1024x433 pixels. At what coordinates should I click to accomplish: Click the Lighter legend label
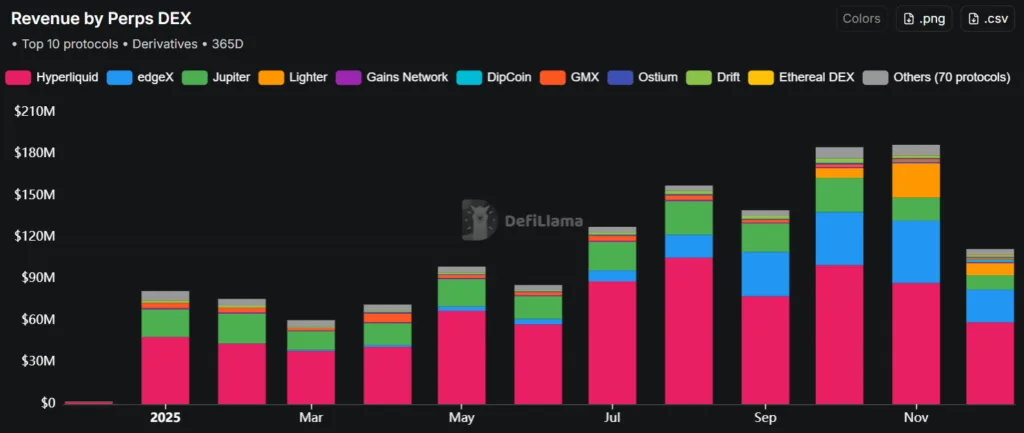(x=308, y=78)
